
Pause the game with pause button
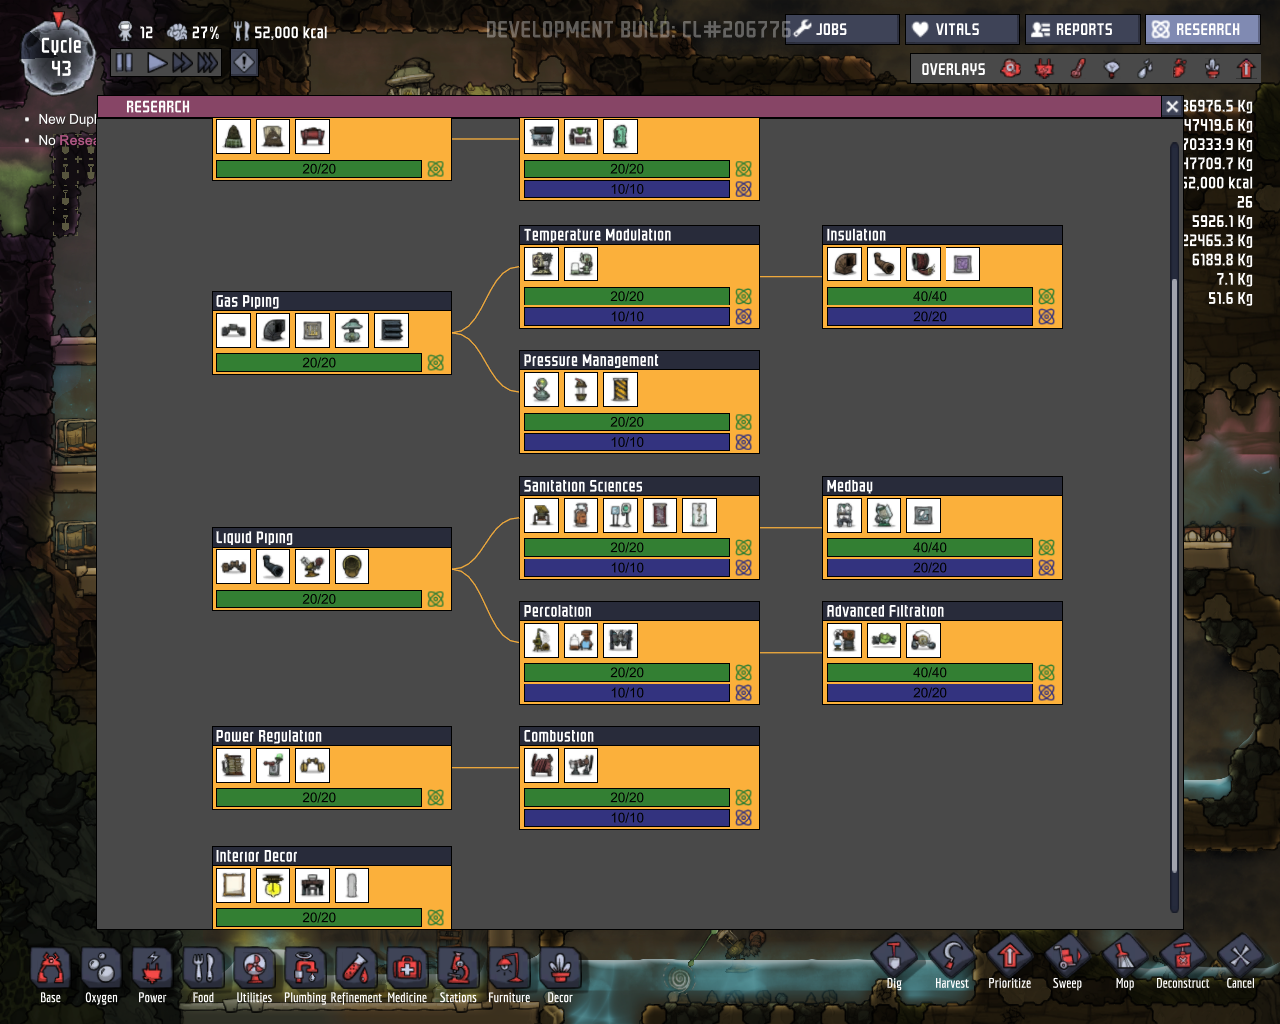tap(124, 63)
